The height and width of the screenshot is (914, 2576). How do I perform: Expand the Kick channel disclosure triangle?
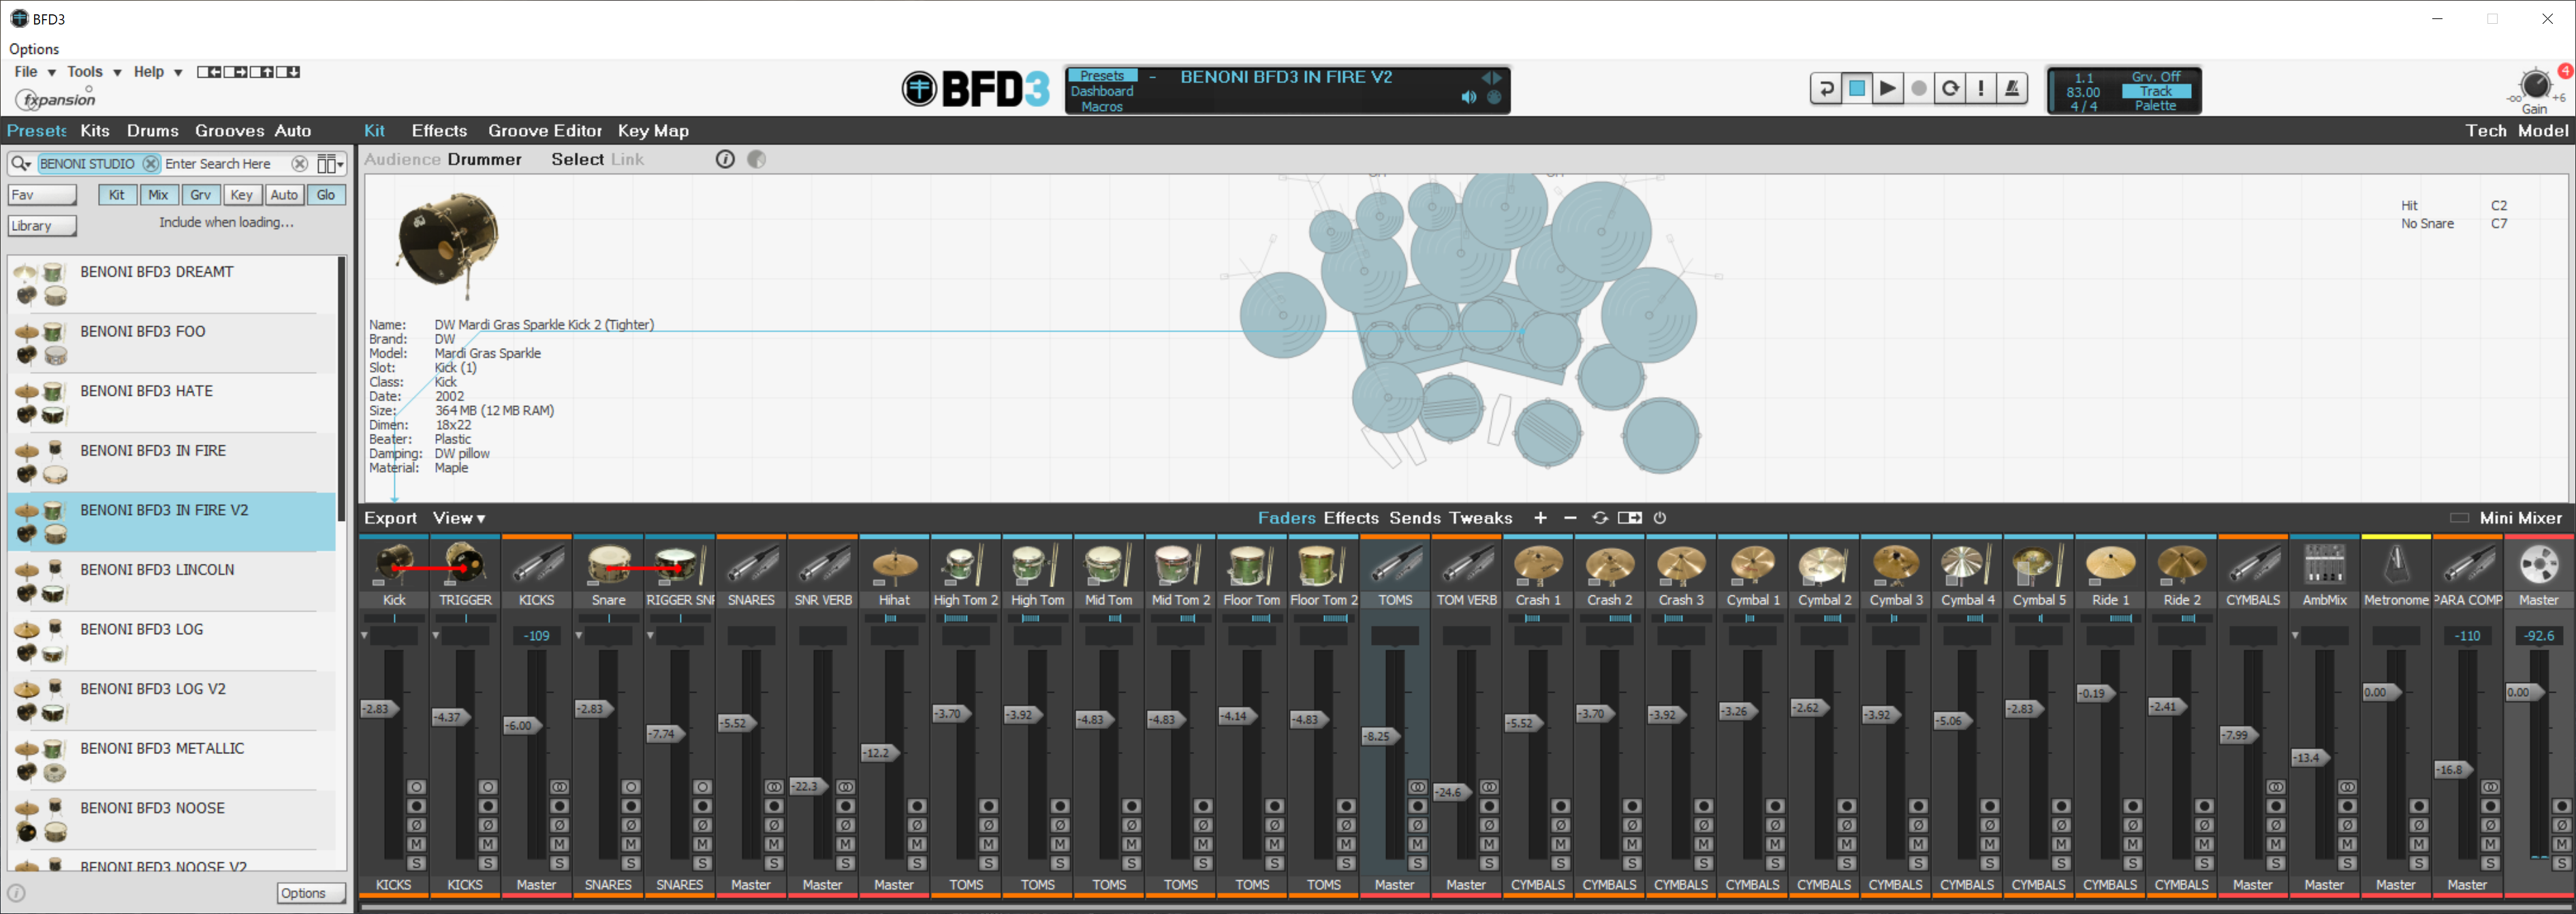364,635
